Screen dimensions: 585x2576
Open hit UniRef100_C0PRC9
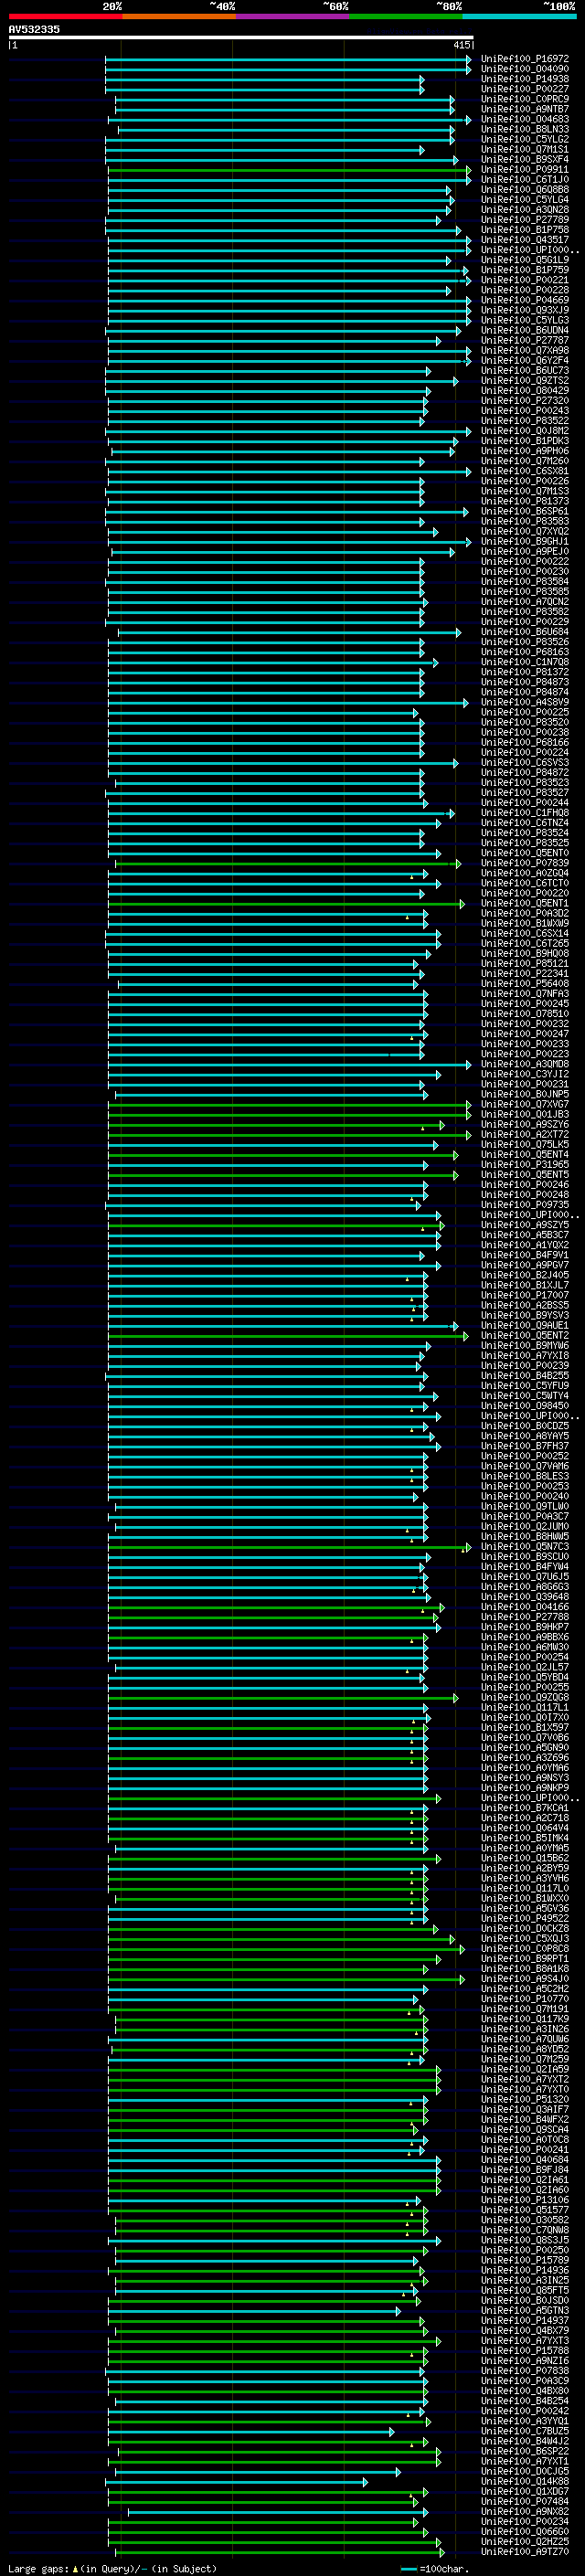(525, 99)
